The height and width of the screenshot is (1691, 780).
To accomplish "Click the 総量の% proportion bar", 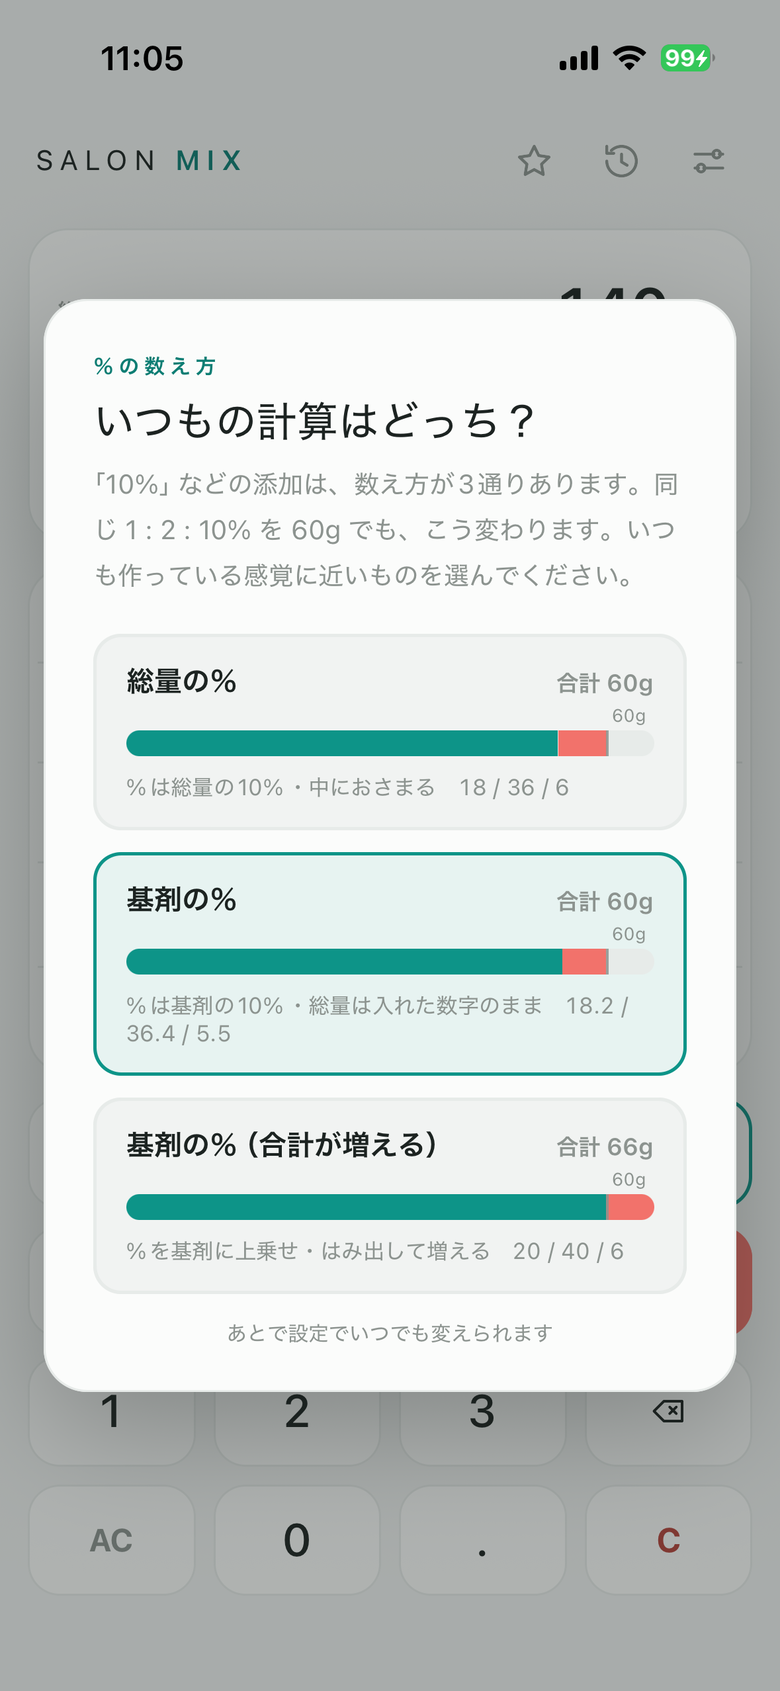I will click(x=390, y=743).
